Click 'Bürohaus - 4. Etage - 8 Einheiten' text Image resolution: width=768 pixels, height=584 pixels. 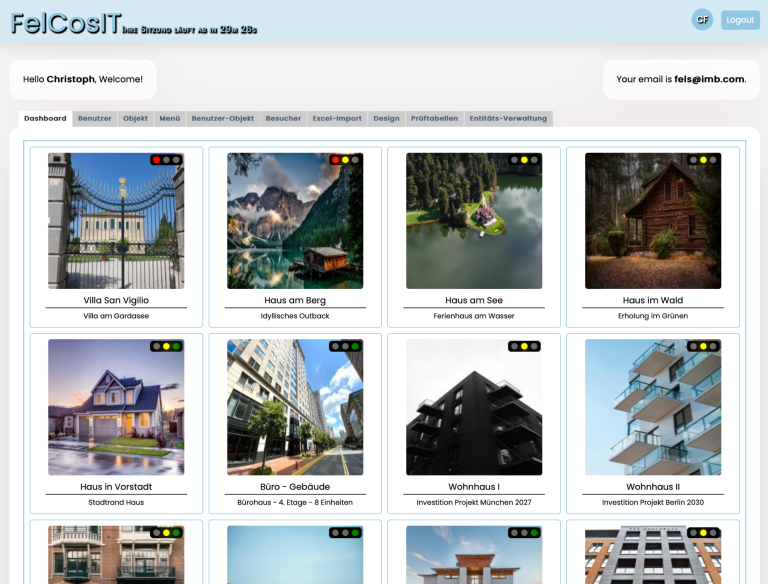295,503
